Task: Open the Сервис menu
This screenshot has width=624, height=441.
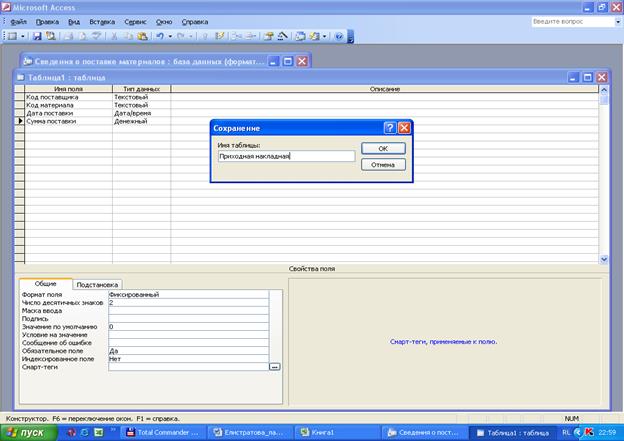Action: tap(135, 20)
